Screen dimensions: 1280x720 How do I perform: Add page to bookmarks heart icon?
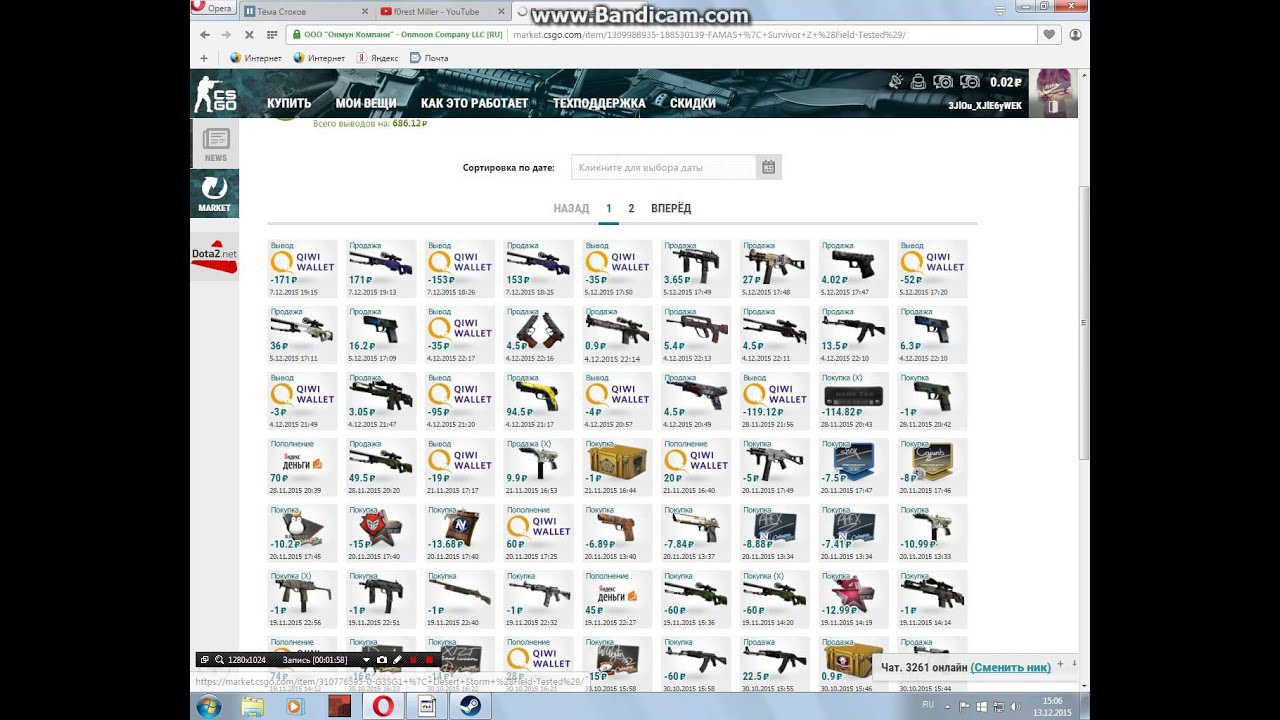[x=1048, y=34]
